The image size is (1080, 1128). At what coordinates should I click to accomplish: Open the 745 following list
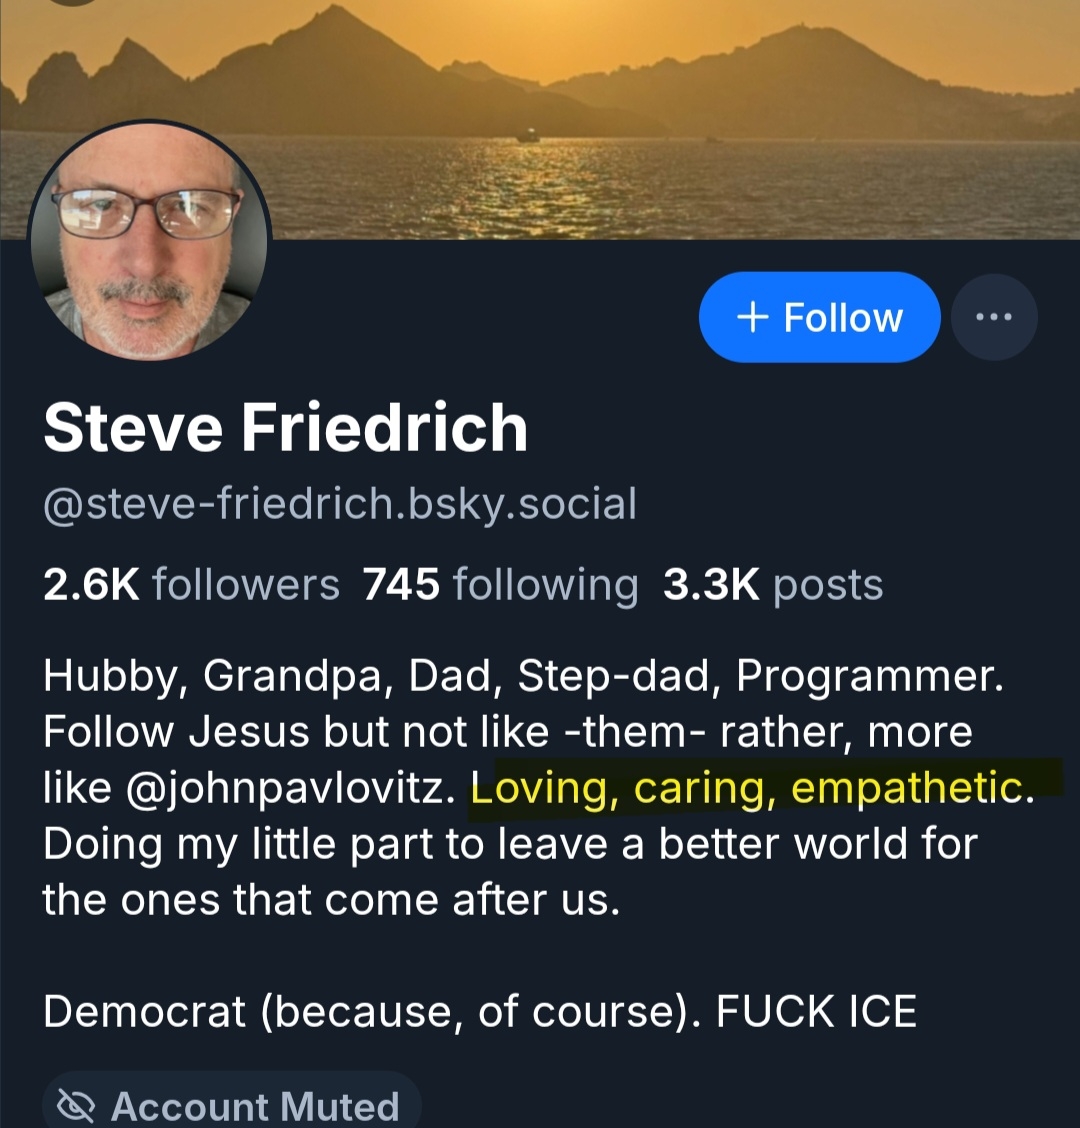501,585
